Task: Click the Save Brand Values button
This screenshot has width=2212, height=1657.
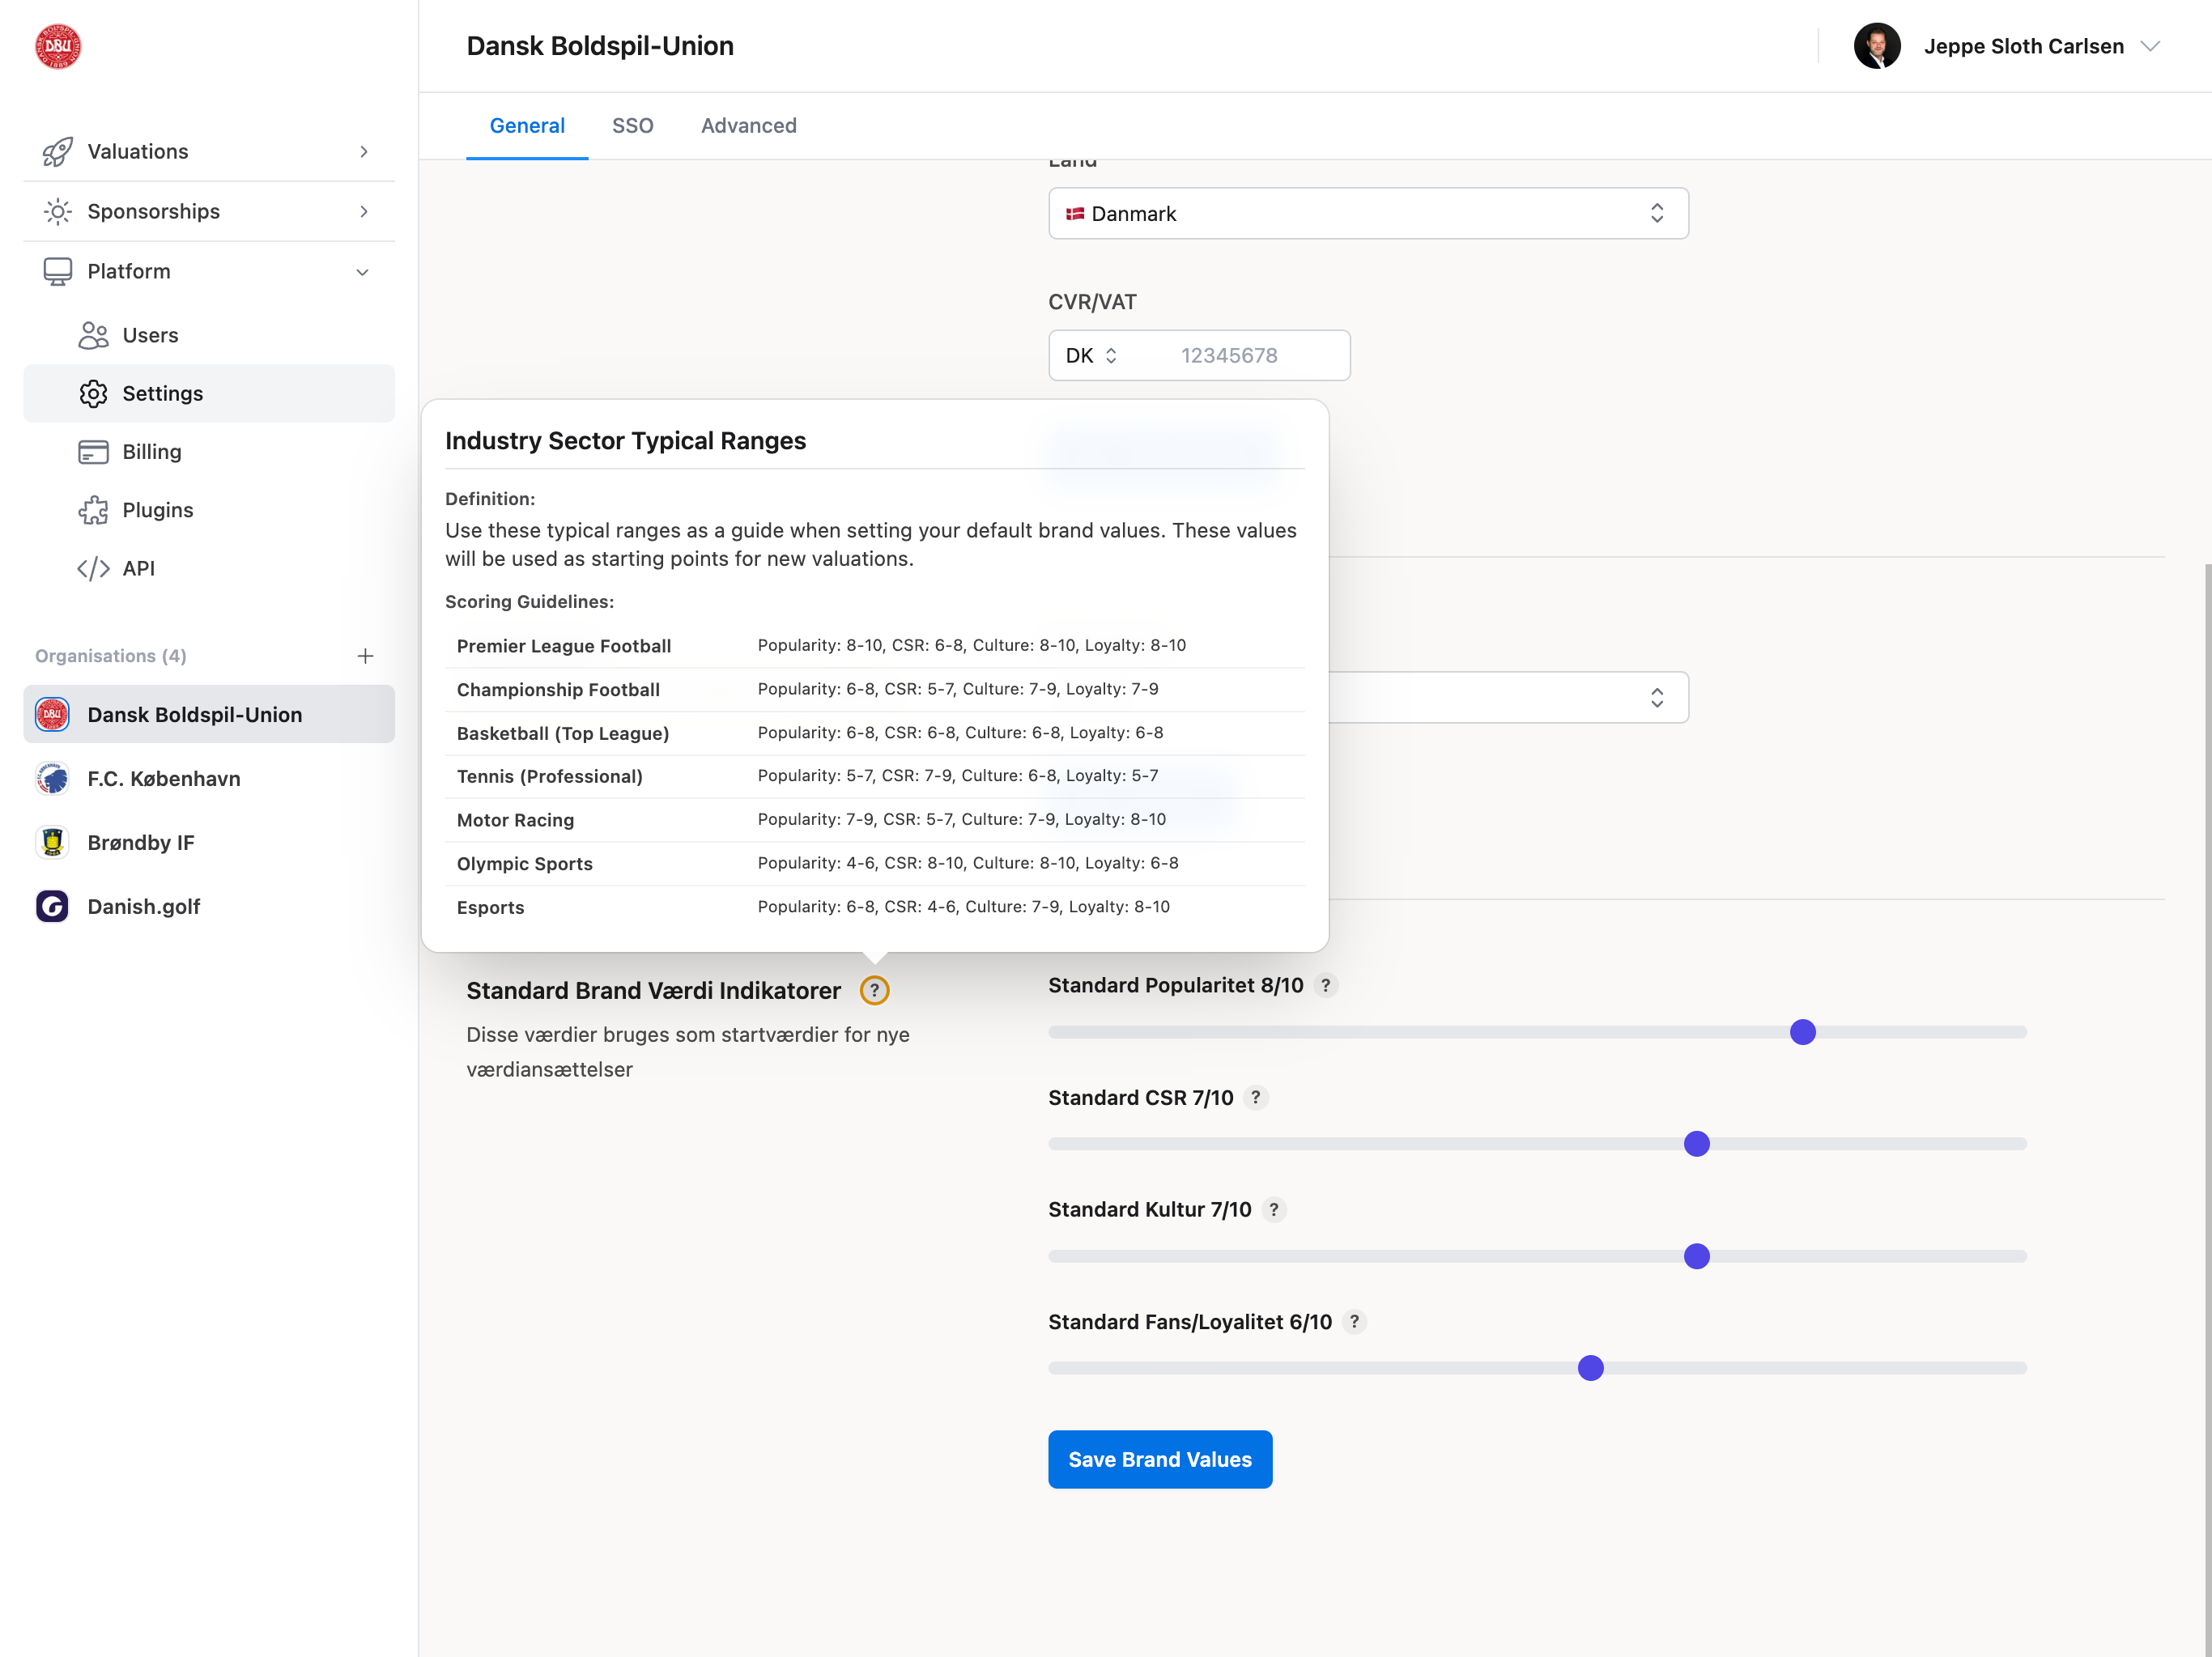Action: 1159,1459
